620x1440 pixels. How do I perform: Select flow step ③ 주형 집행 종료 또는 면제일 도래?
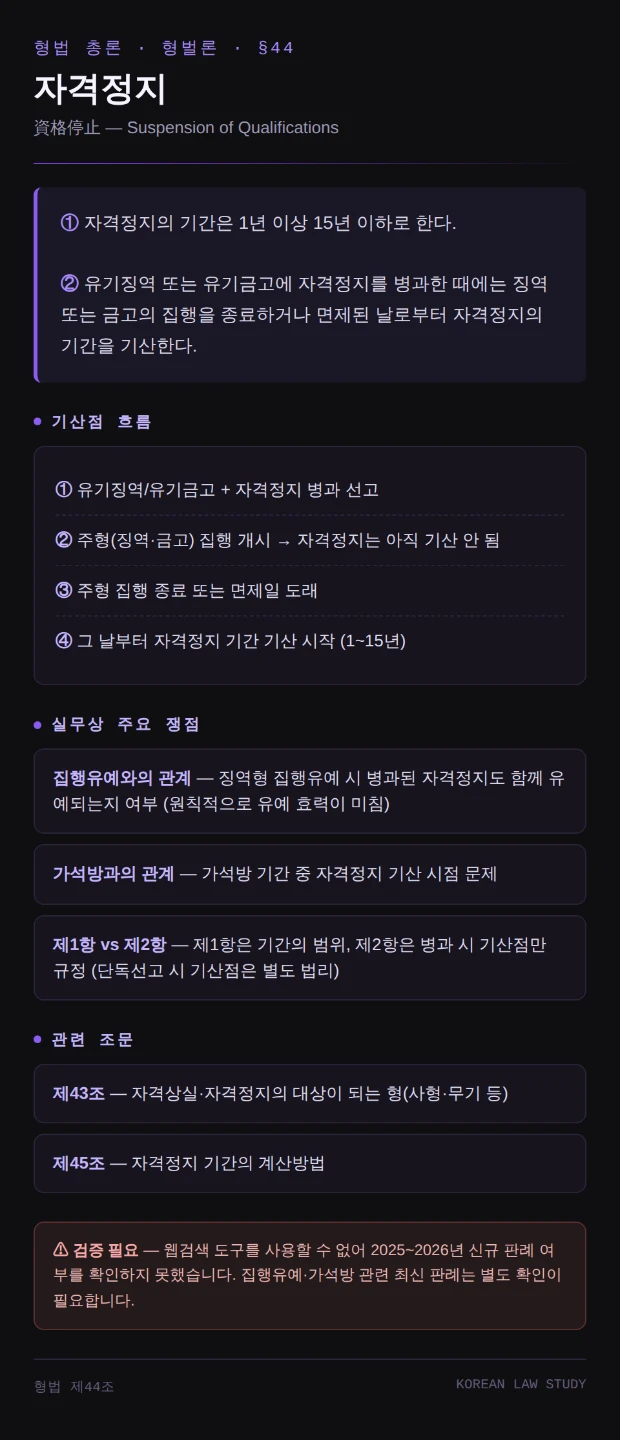(310, 591)
